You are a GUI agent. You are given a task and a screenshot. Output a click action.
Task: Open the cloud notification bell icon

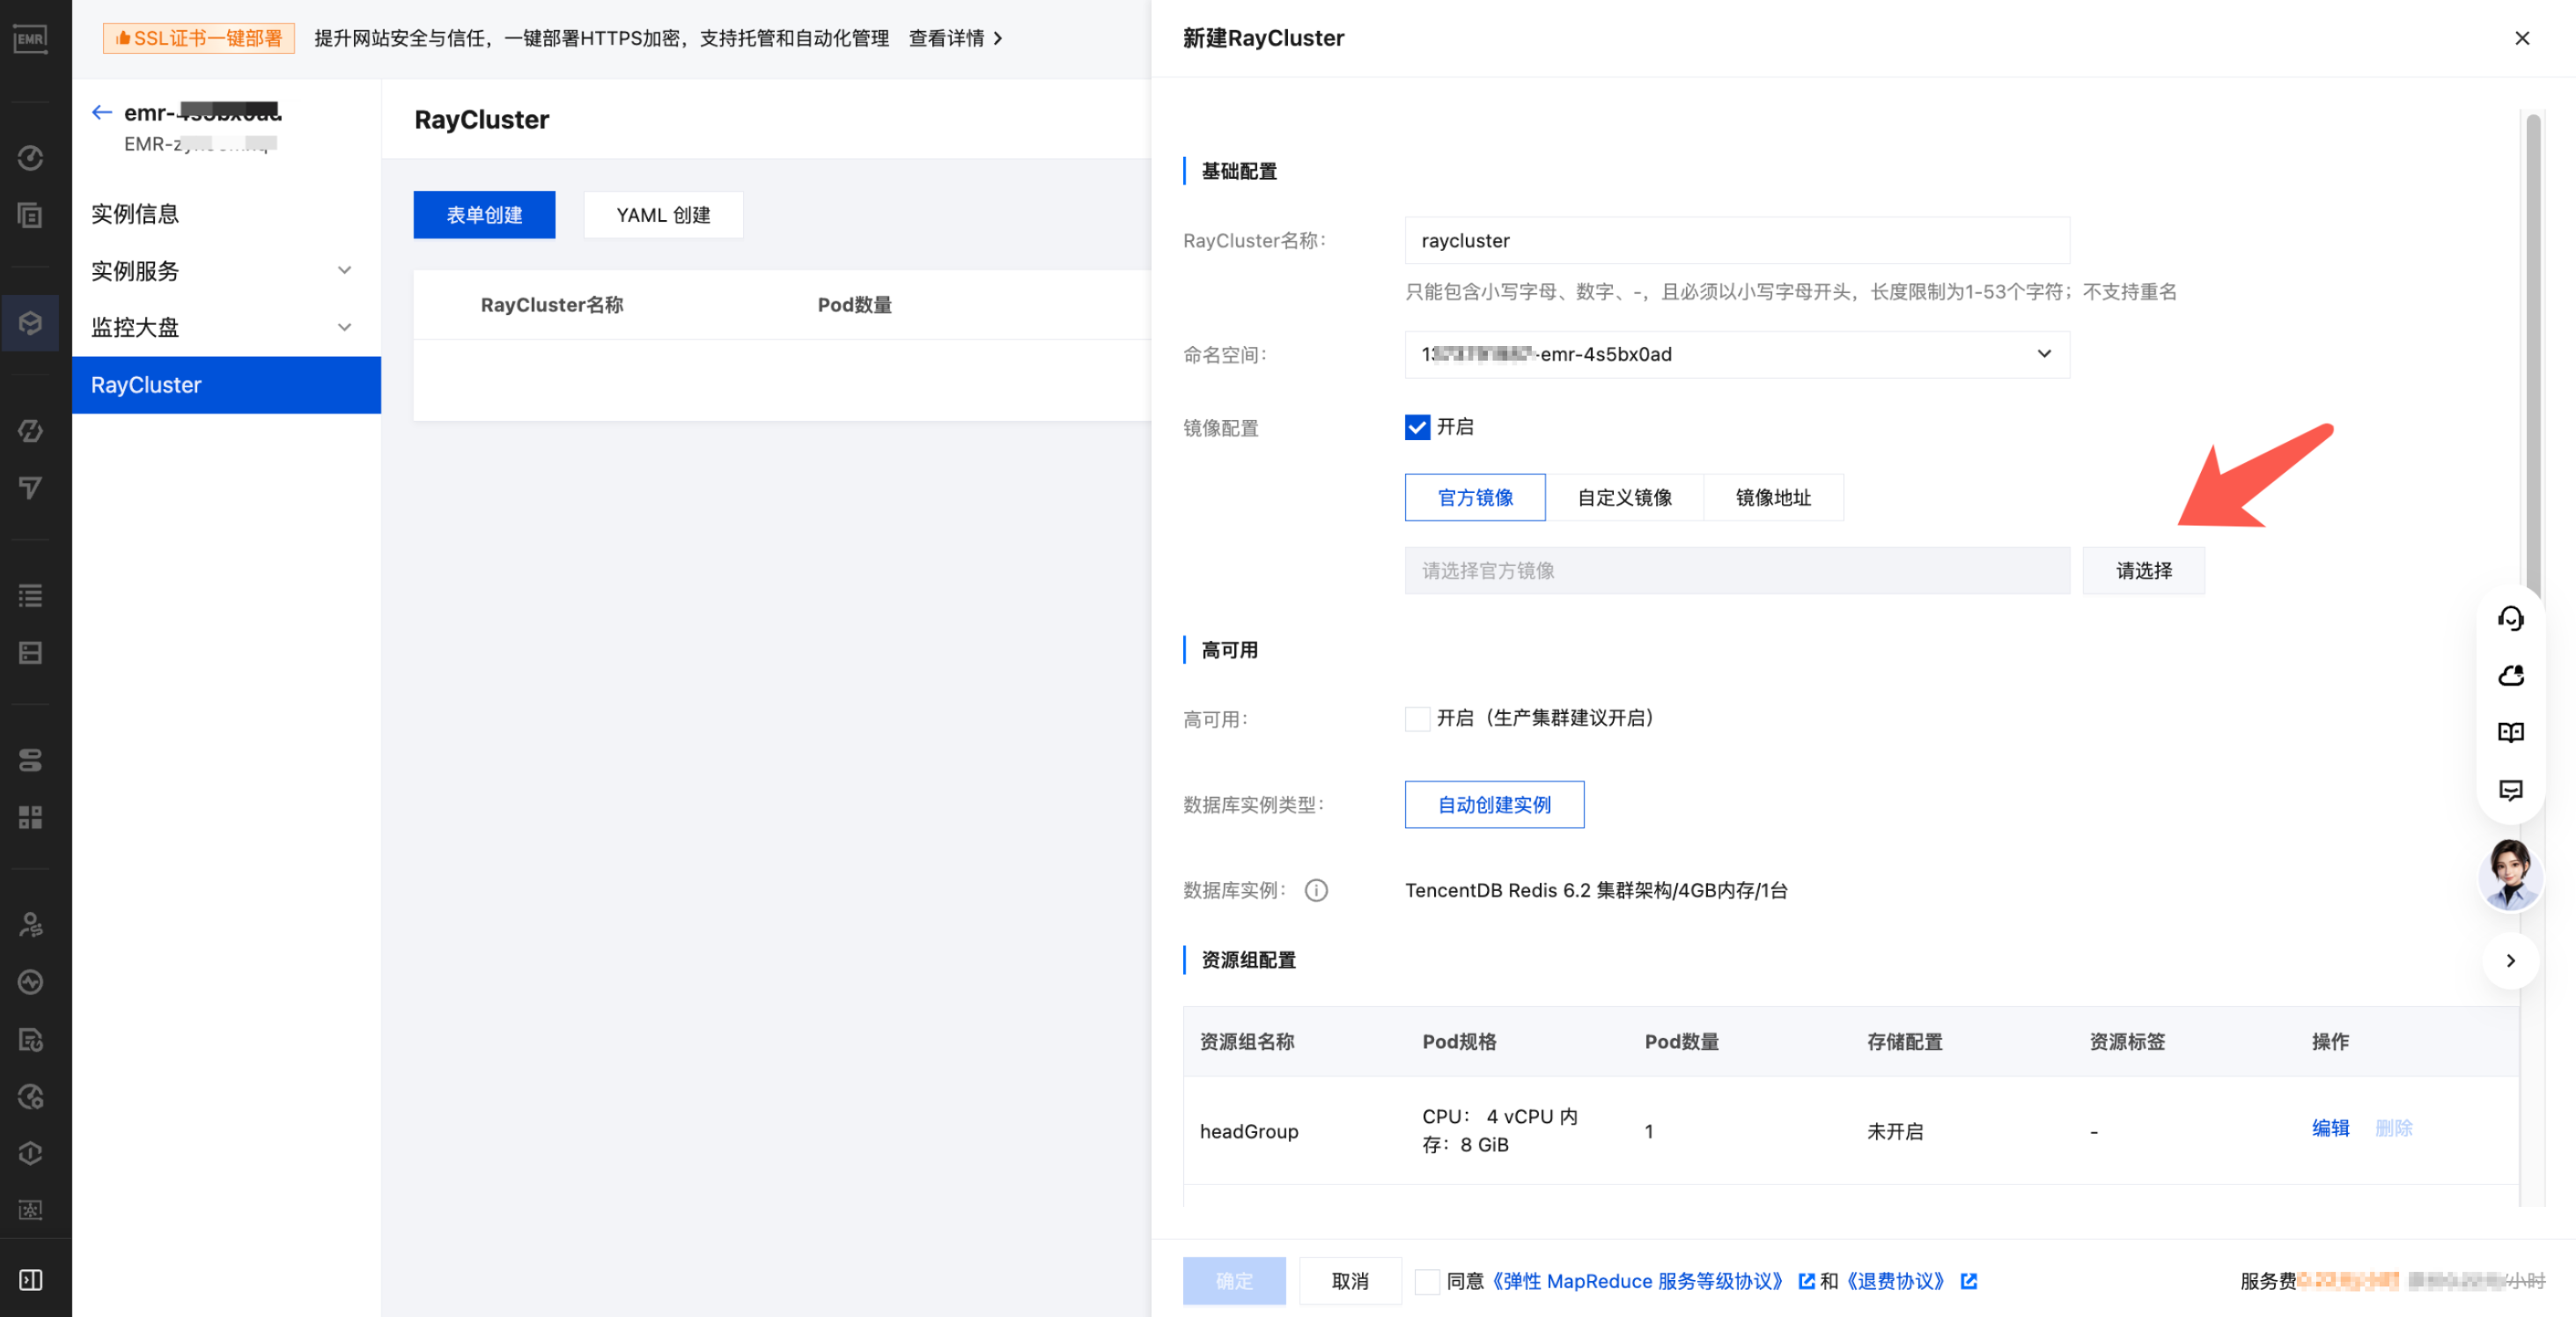tap(2510, 675)
